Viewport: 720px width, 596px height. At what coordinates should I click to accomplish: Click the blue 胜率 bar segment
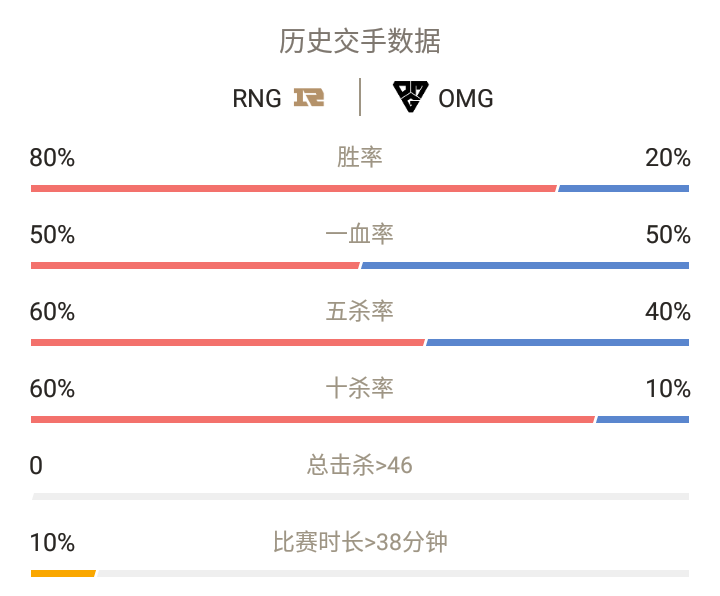(x=624, y=189)
